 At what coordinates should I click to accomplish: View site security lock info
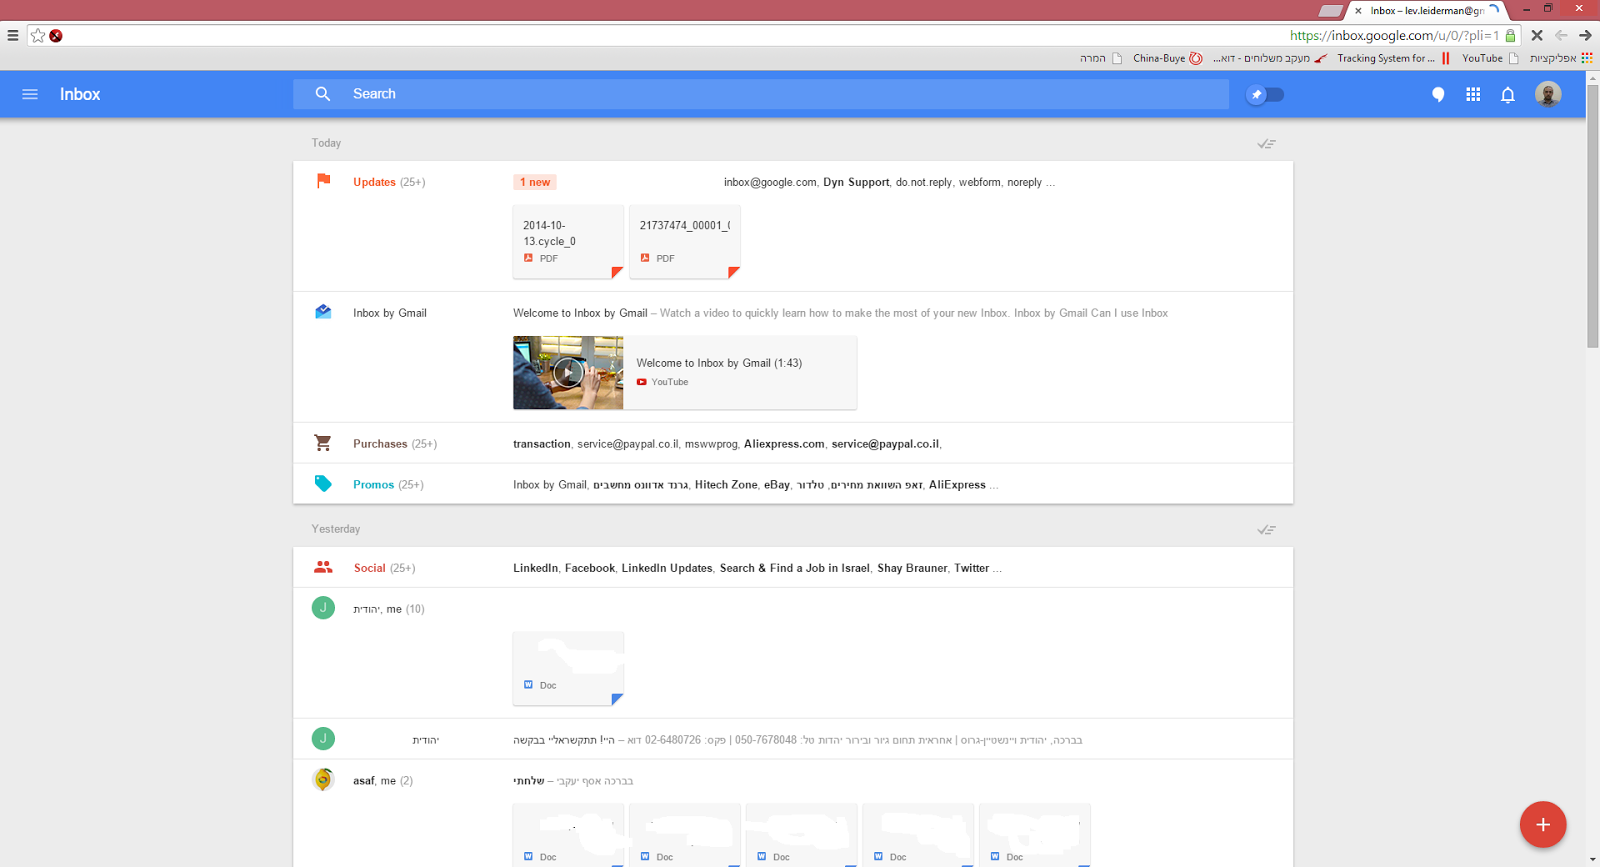click(x=1510, y=35)
